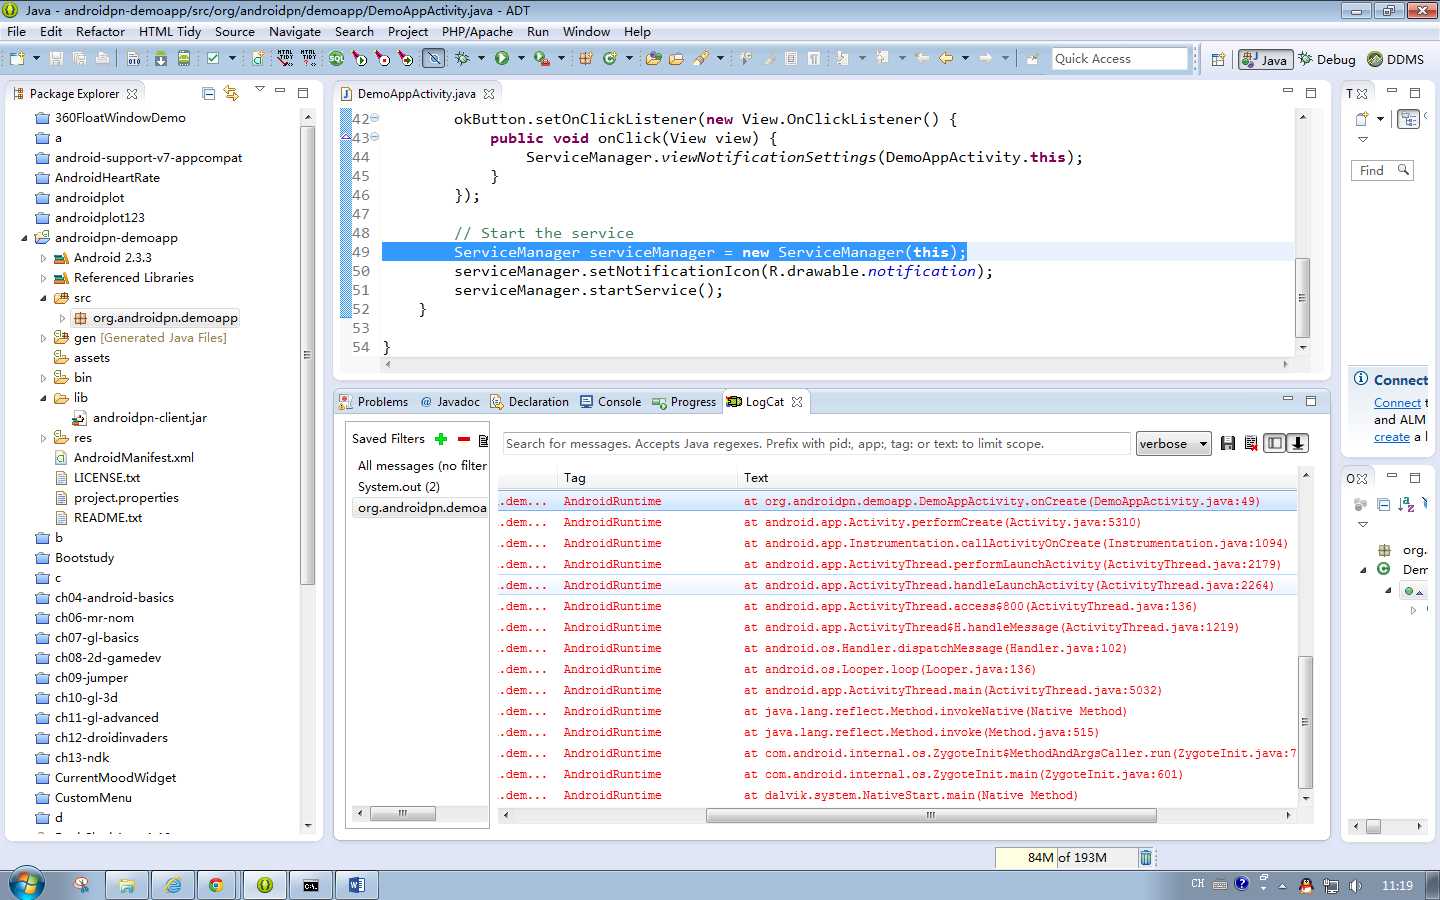Expand the bin folder
The image size is (1440, 900).
point(43,378)
